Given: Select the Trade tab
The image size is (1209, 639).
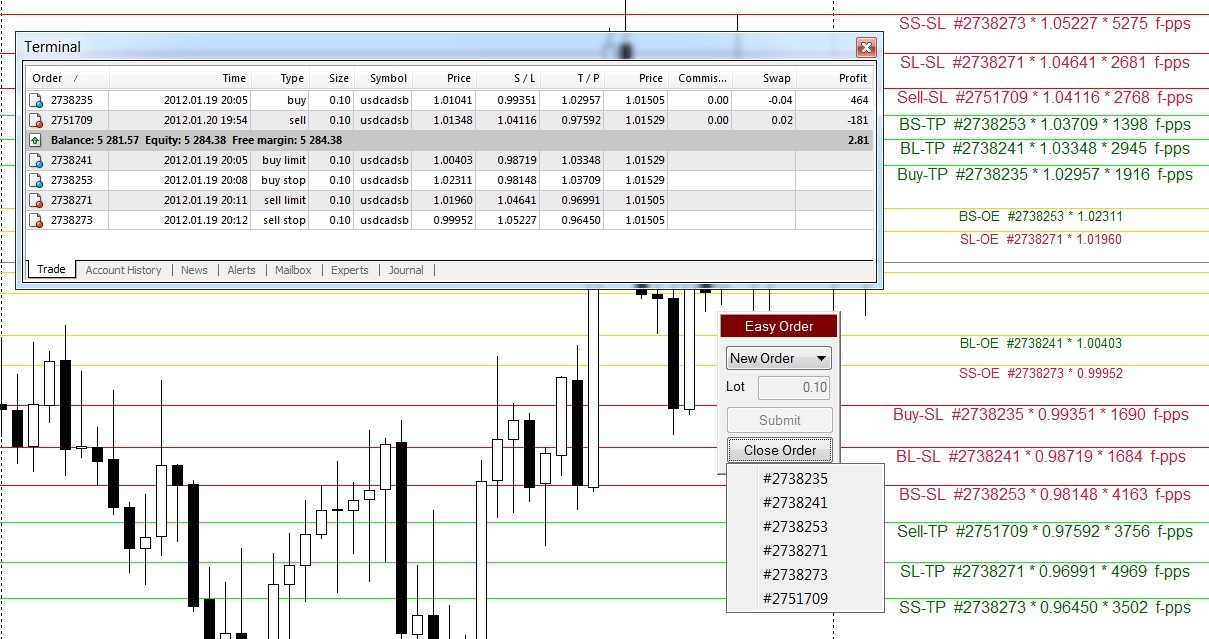Looking at the screenshot, I should click(x=50, y=269).
